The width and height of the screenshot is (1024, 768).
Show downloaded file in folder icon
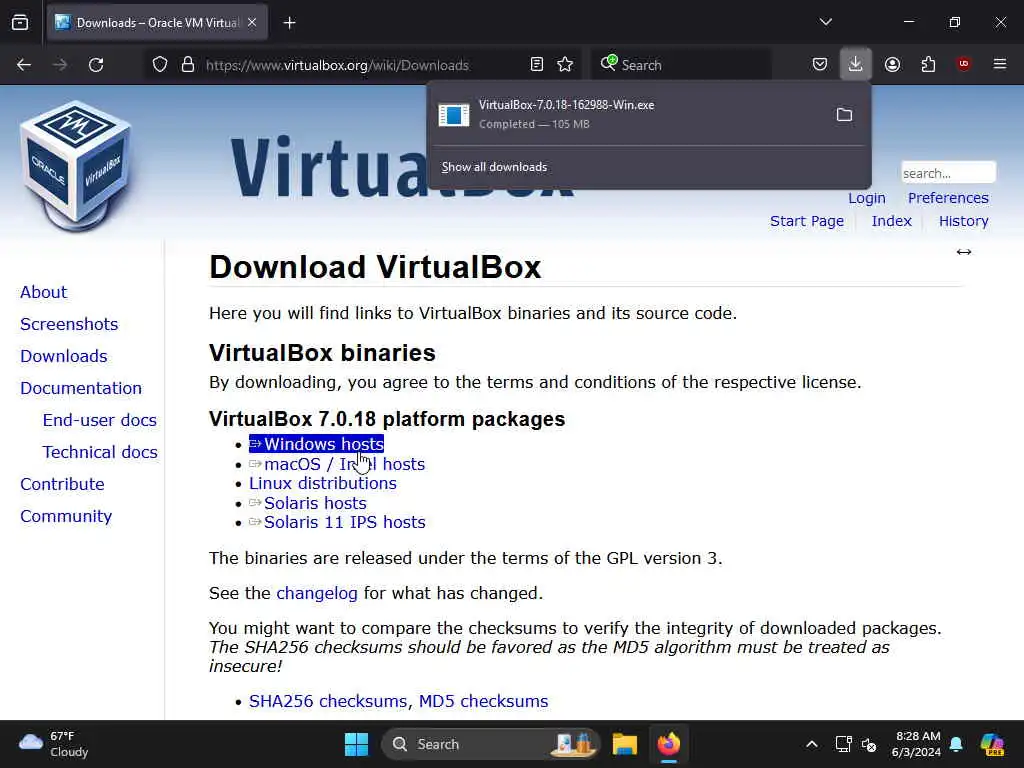click(844, 115)
